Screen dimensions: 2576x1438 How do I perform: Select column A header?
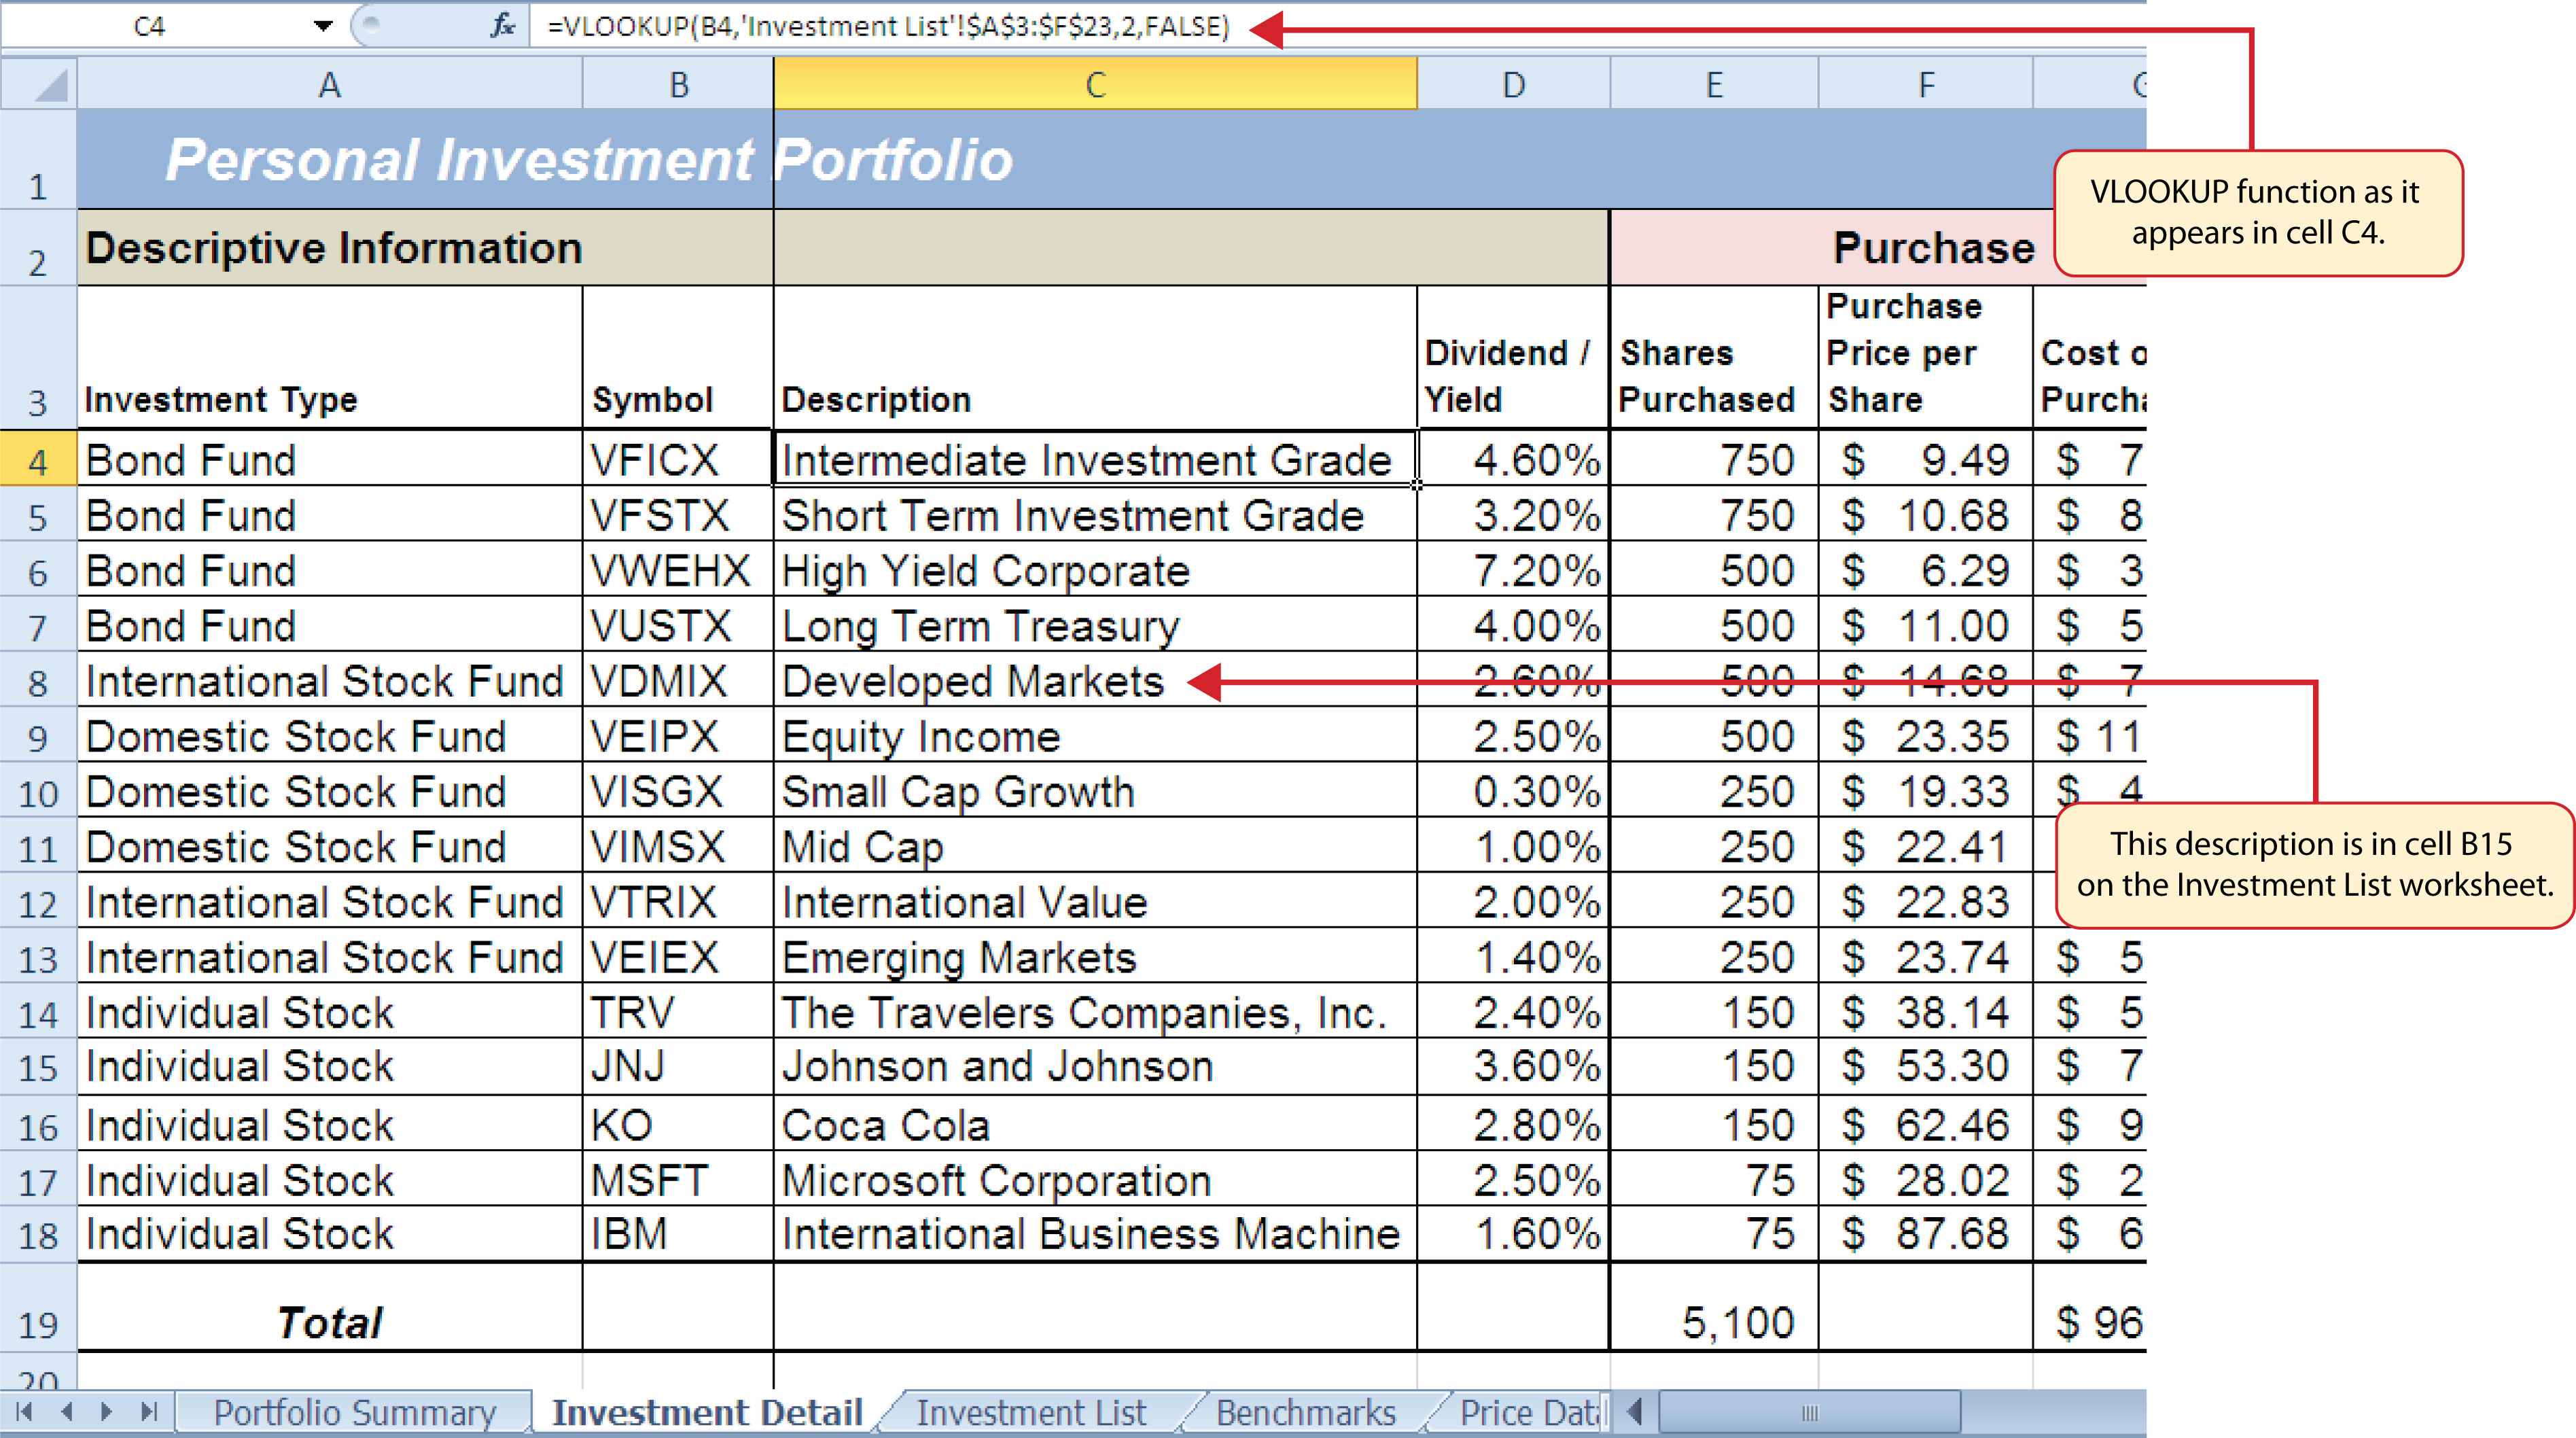[329, 84]
